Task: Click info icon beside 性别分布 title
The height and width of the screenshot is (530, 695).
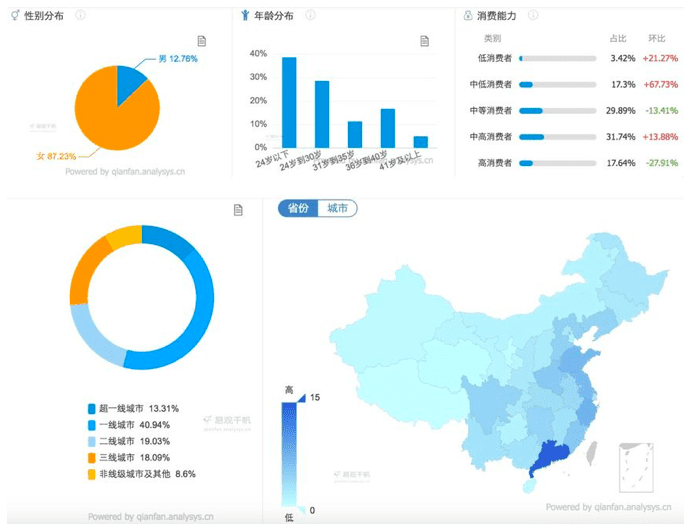Action: point(80,16)
